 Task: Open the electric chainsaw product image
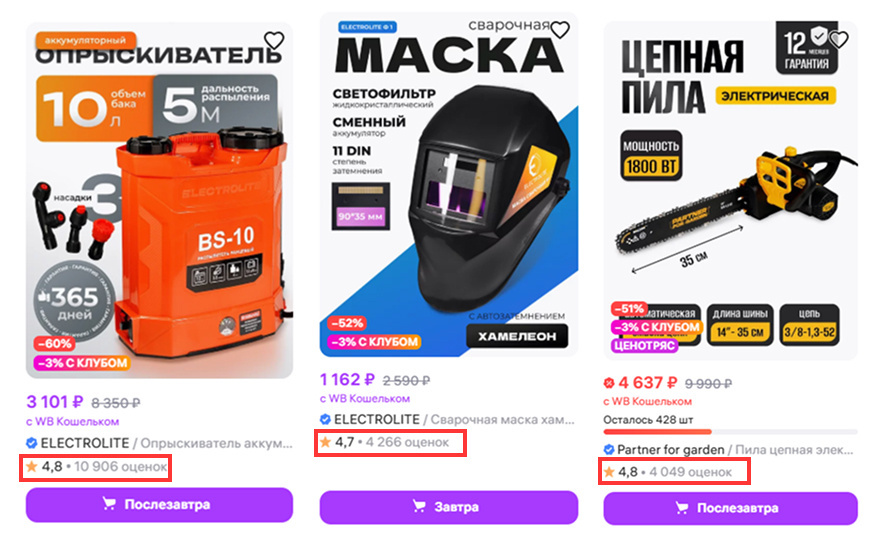731,191
